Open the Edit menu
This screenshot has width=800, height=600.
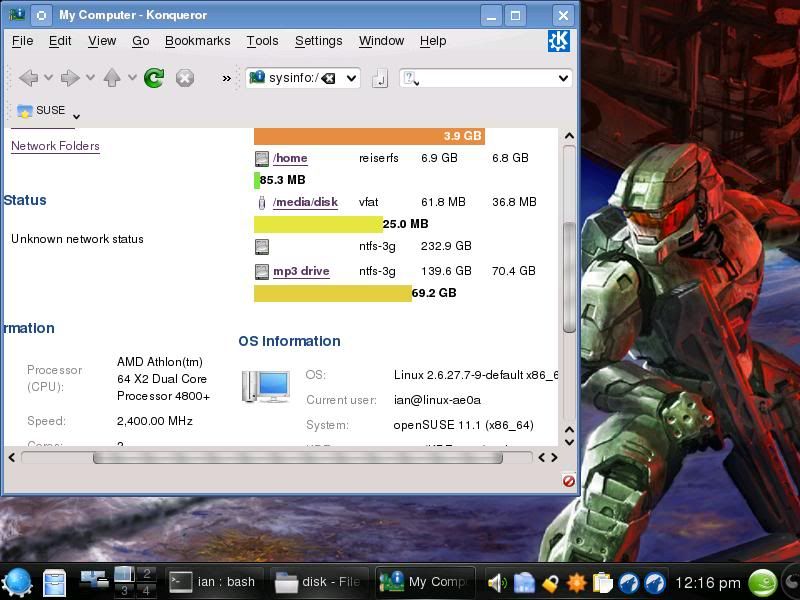[60, 41]
